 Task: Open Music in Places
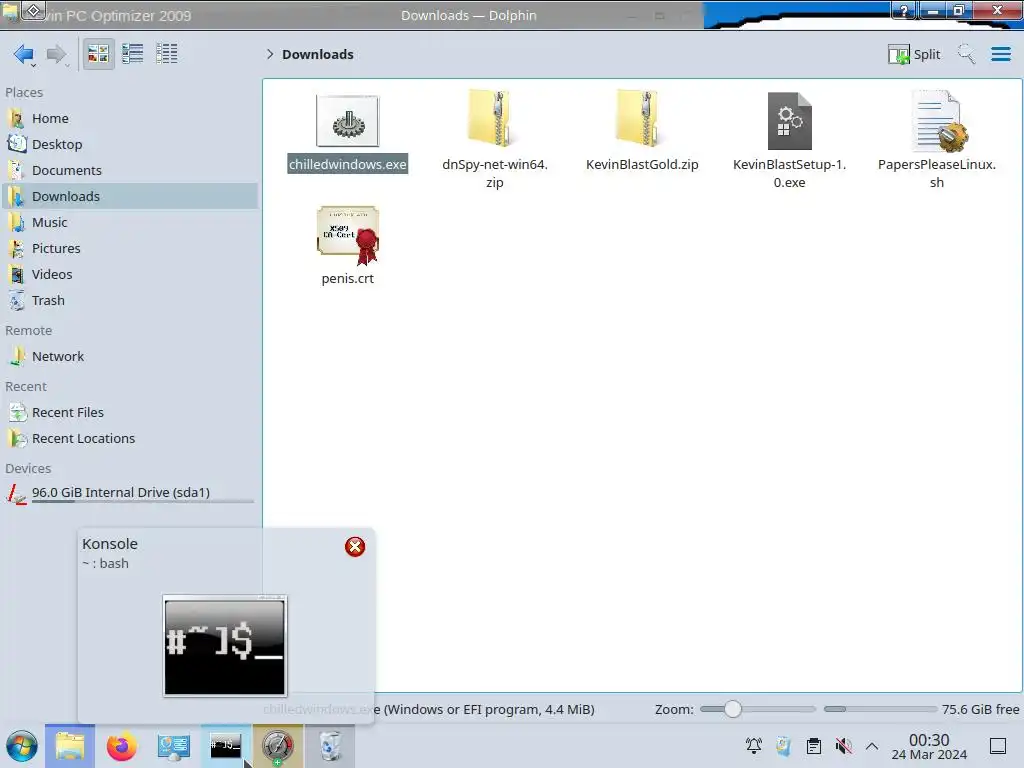[x=131, y=223]
